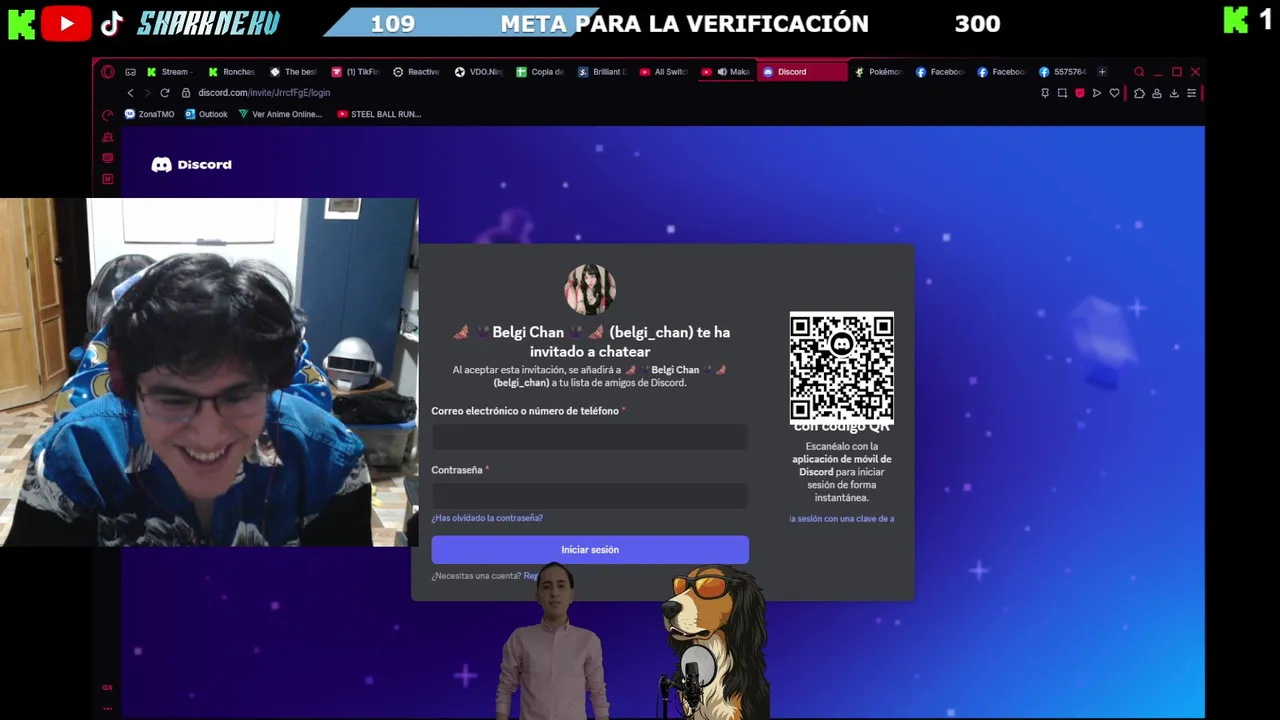Select the active Discord tab

point(802,72)
